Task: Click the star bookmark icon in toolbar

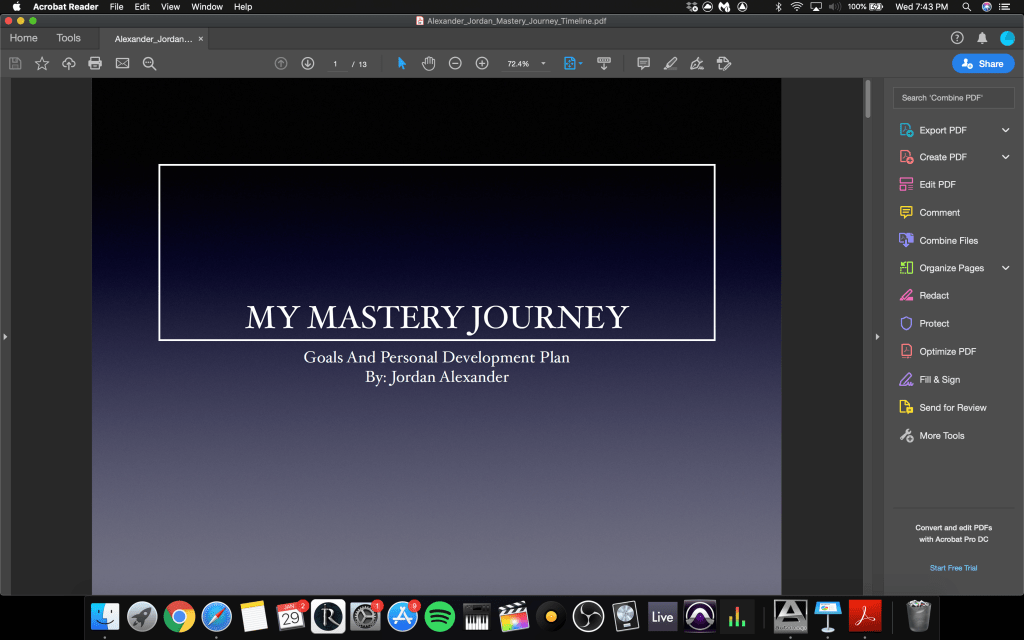Action: tap(42, 63)
